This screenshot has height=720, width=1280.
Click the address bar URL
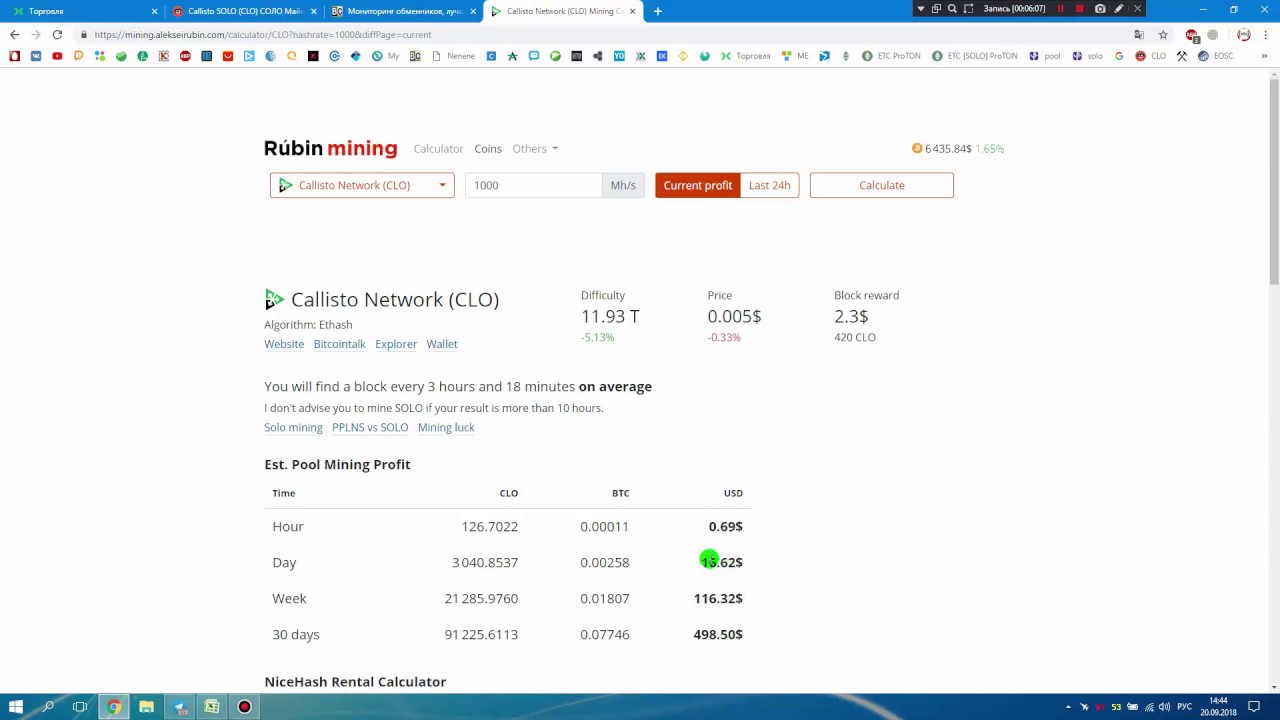[x=263, y=34]
